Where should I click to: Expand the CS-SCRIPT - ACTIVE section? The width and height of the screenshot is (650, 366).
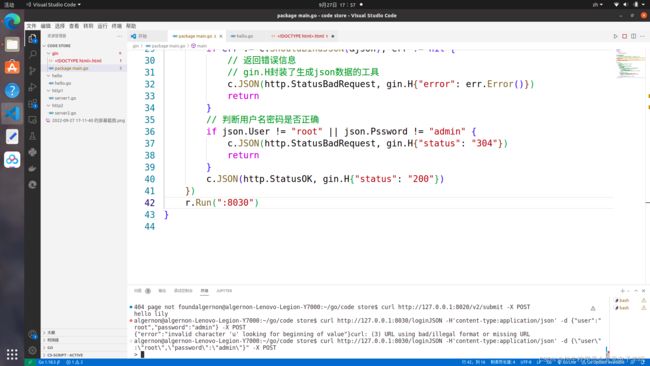pyautogui.click(x=65, y=355)
